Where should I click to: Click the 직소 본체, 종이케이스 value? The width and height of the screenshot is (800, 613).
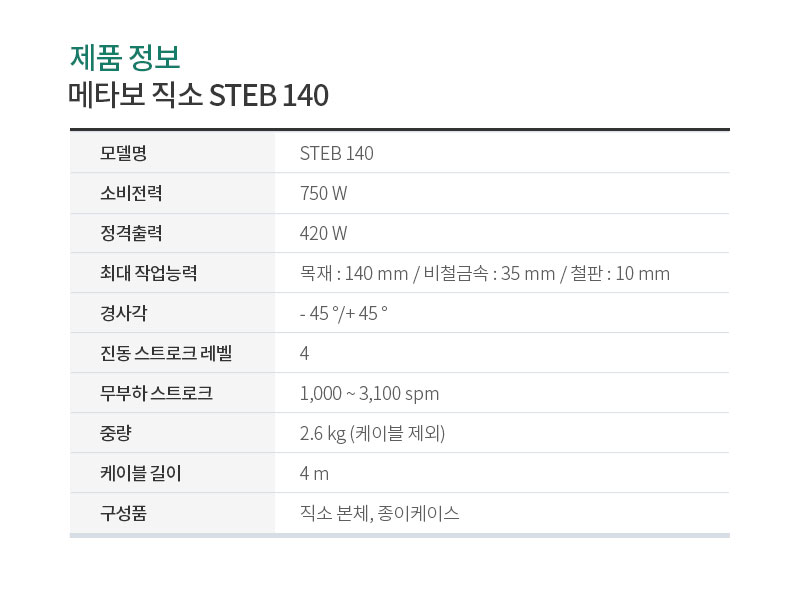click(x=380, y=513)
